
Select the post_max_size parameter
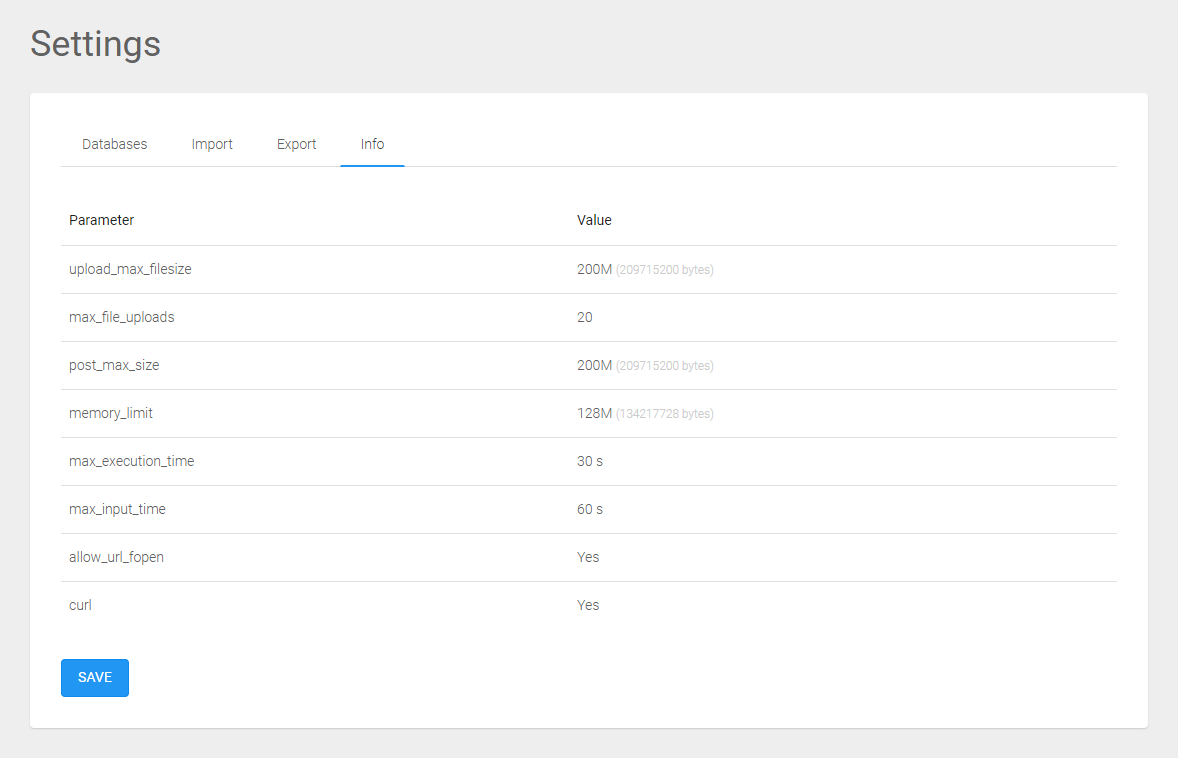[114, 365]
